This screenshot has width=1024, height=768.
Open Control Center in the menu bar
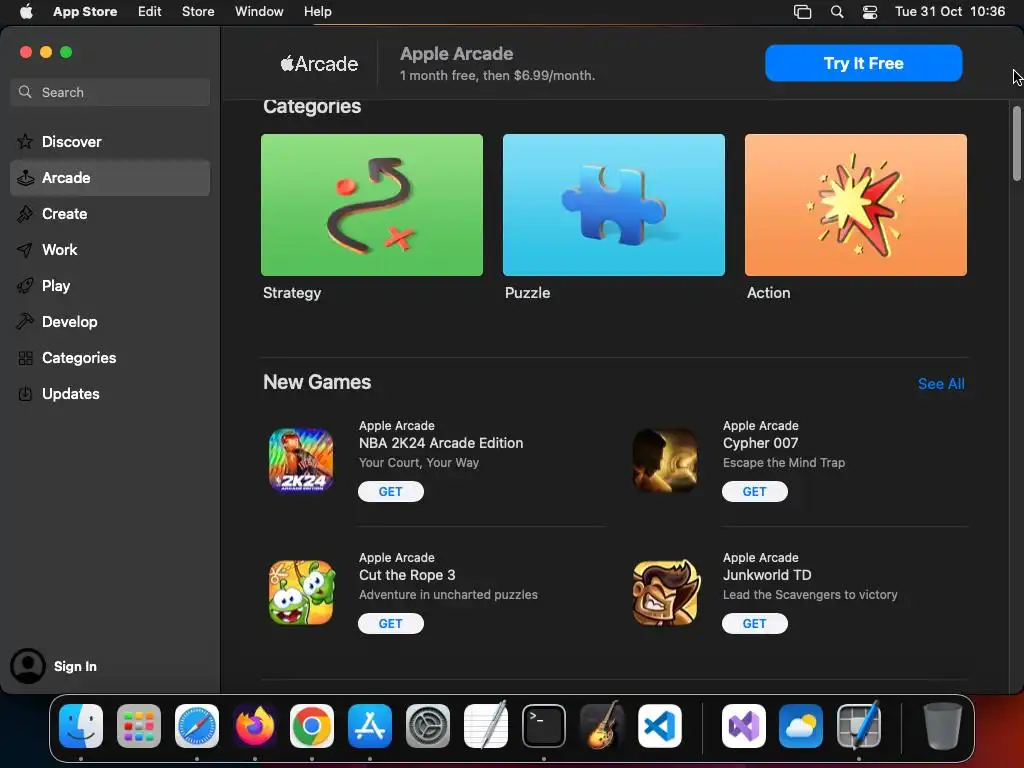(870, 12)
